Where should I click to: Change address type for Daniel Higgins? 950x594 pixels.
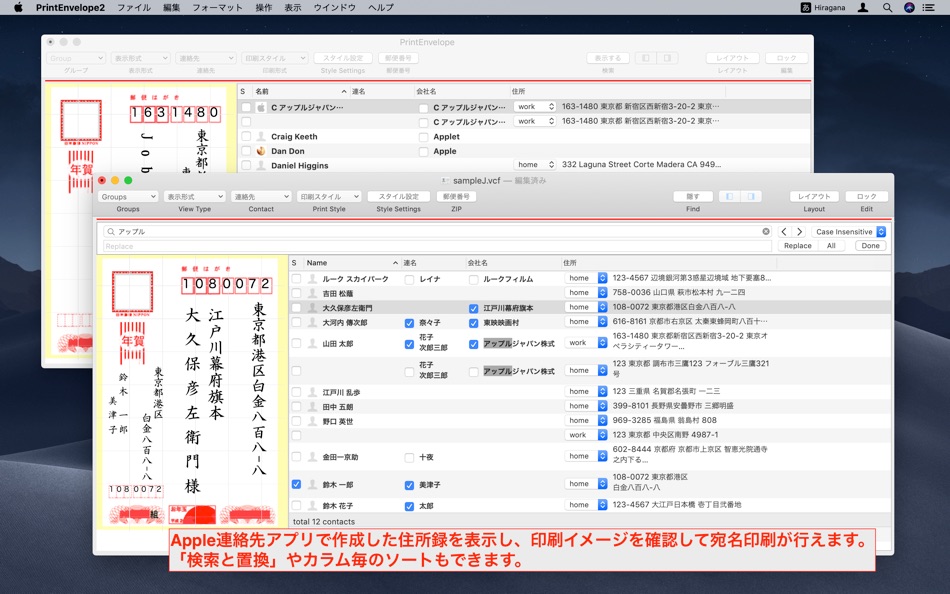(x=534, y=164)
